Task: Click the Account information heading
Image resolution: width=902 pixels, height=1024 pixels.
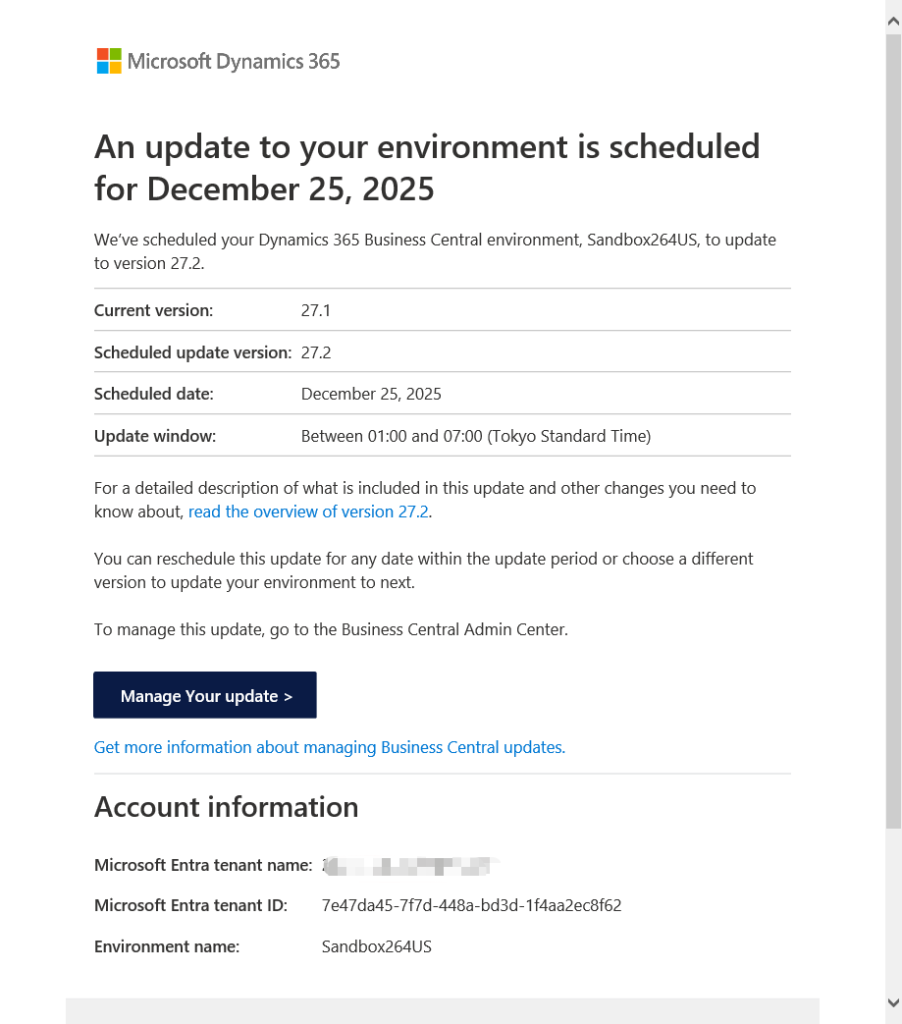Action: 226,807
